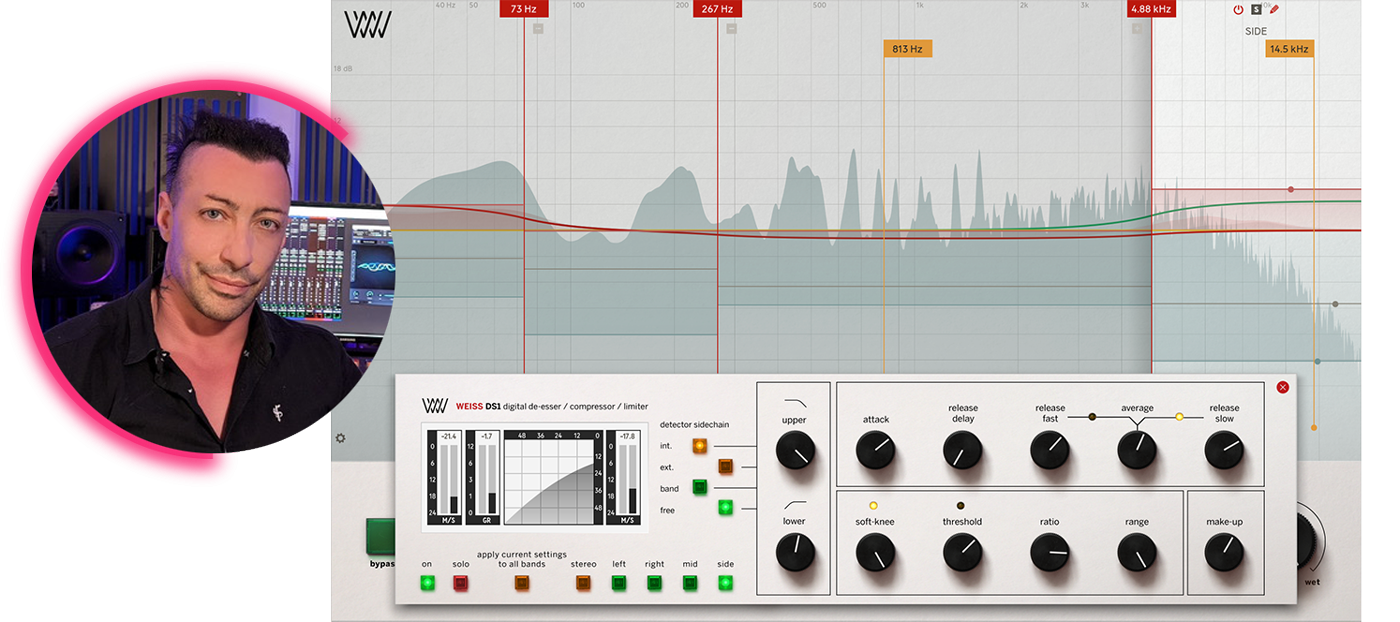The image size is (1400, 622).
Task: Select the 'stereo' channel mode button
Action: tap(584, 583)
